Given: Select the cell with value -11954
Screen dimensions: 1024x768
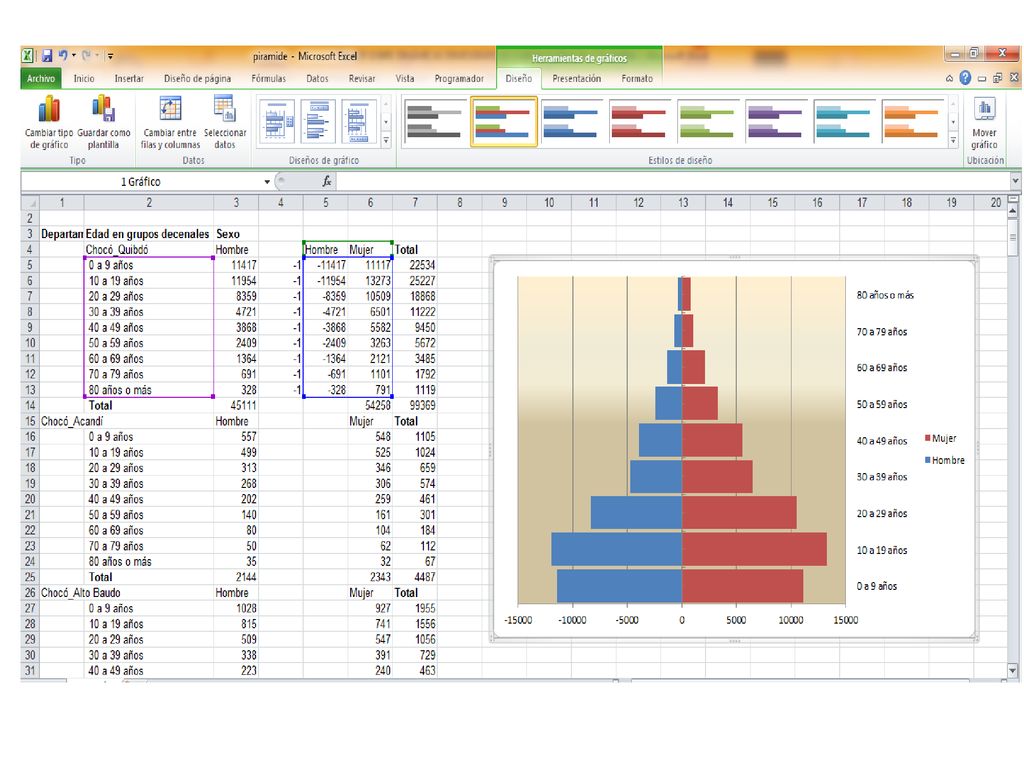Looking at the screenshot, I should pyautogui.click(x=325, y=281).
